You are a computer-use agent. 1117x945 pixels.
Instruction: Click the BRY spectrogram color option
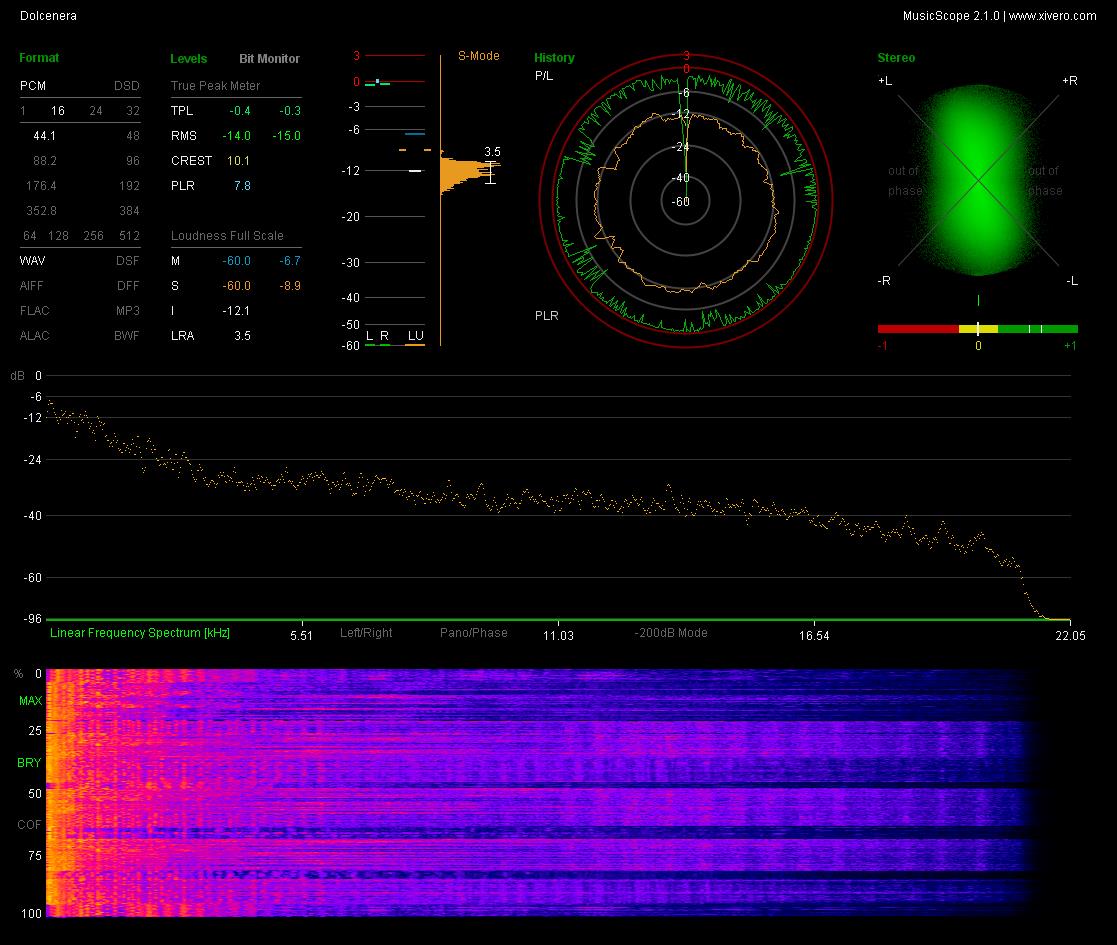pyautogui.click(x=29, y=763)
